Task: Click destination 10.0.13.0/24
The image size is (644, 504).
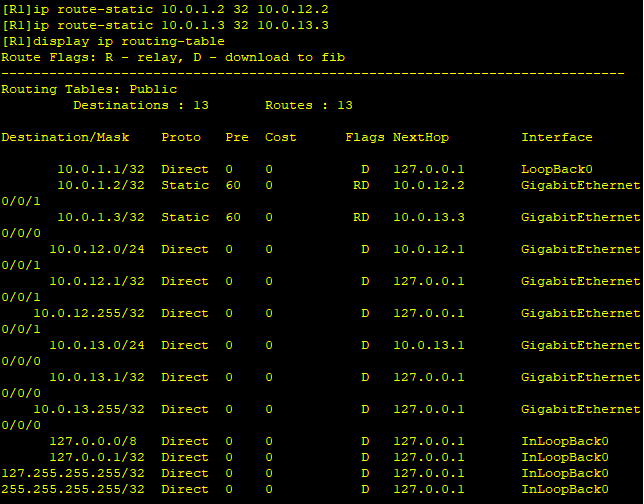Action: tap(97, 345)
